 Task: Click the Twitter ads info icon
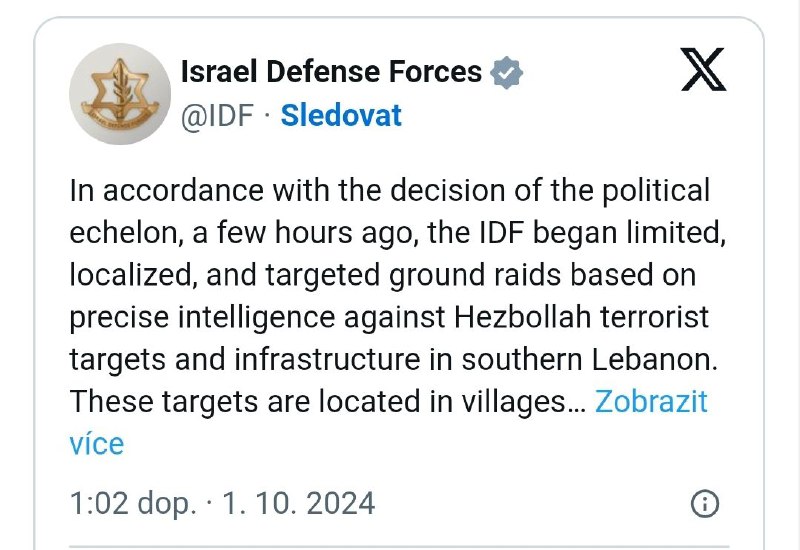[x=705, y=504]
